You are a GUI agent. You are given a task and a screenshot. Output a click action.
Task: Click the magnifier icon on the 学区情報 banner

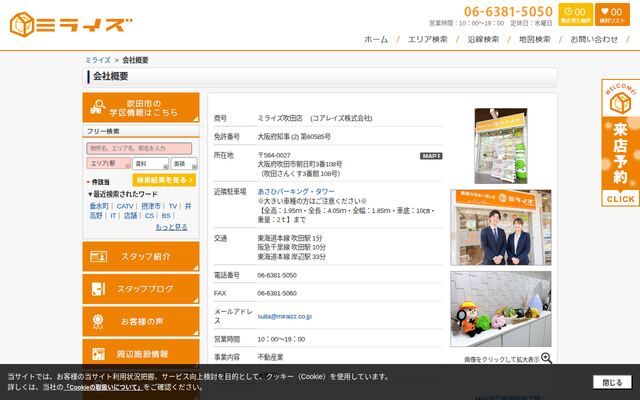(98, 107)
